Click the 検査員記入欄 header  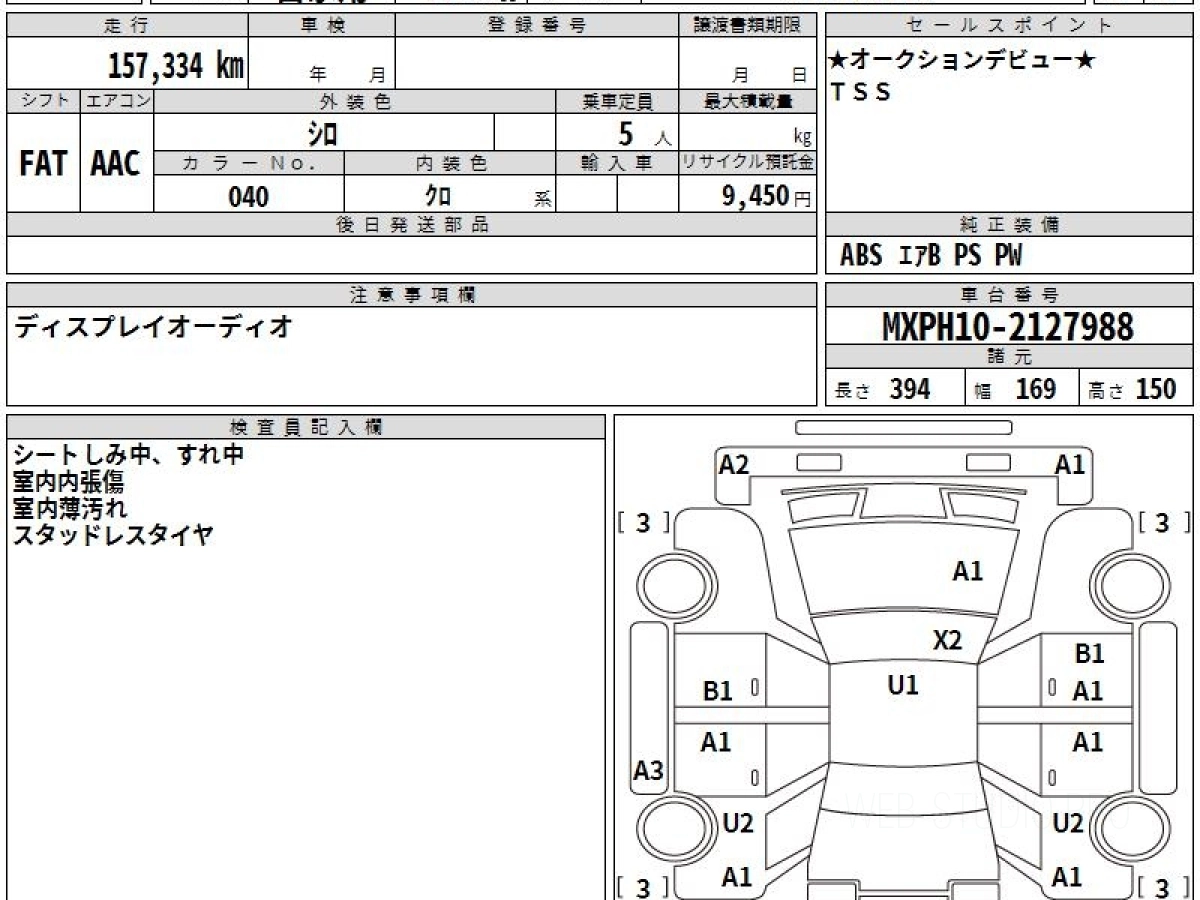pos(306,426)
